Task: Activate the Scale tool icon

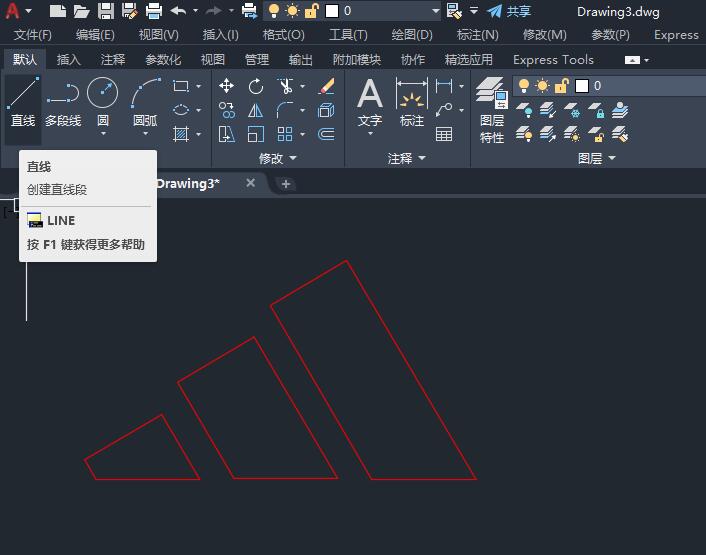Action: pos(256,134)
